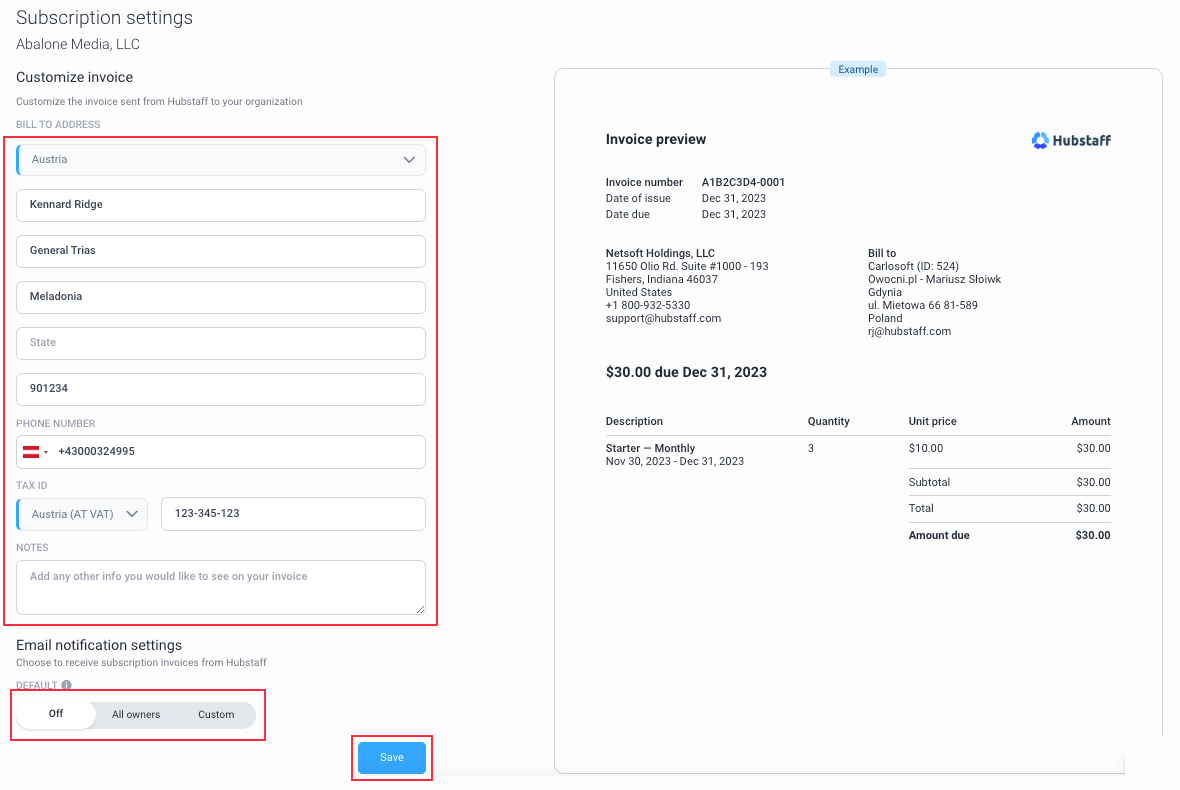Viewport: 1180px width, 790px height.
Task: Click the empty State field
Action: [x=220, y=343]
